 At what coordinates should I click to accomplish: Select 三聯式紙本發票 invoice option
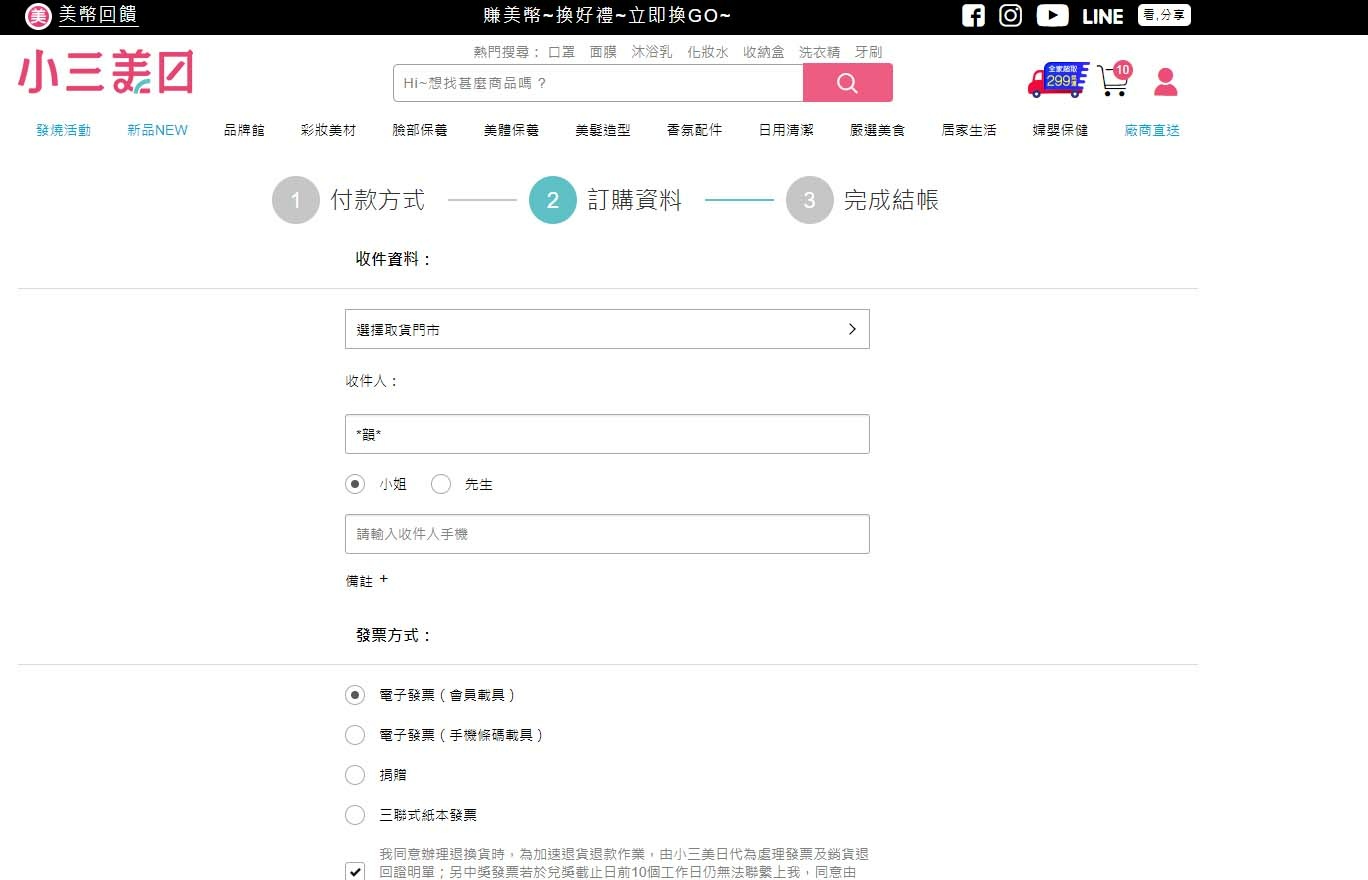(355, 815)
